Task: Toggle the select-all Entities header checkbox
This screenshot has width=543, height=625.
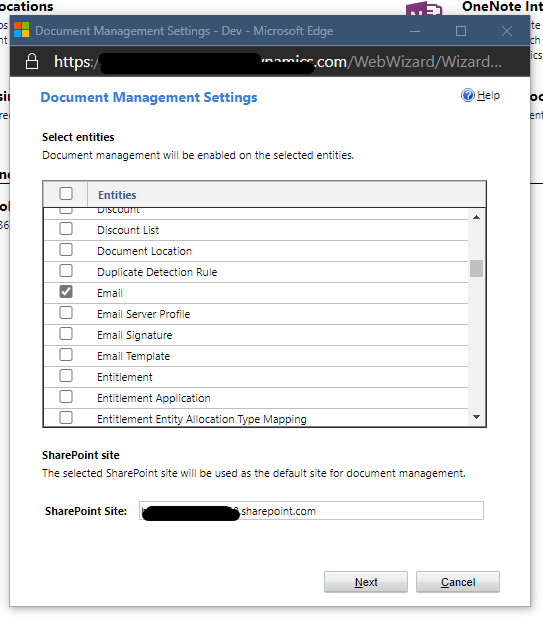Action: (66, 194)
